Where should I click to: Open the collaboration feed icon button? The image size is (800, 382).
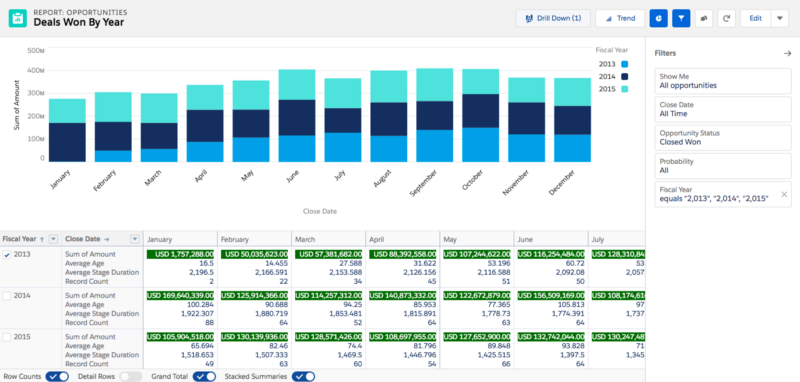click(704, 18)
